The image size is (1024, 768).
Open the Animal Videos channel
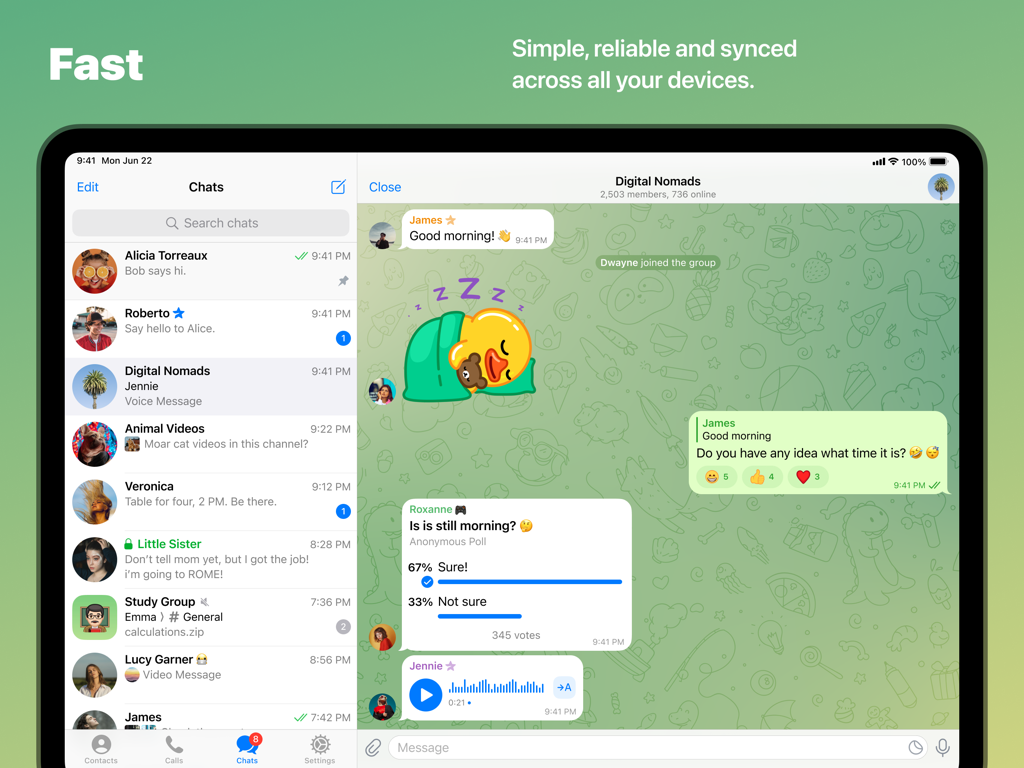[x=211, y=444]
